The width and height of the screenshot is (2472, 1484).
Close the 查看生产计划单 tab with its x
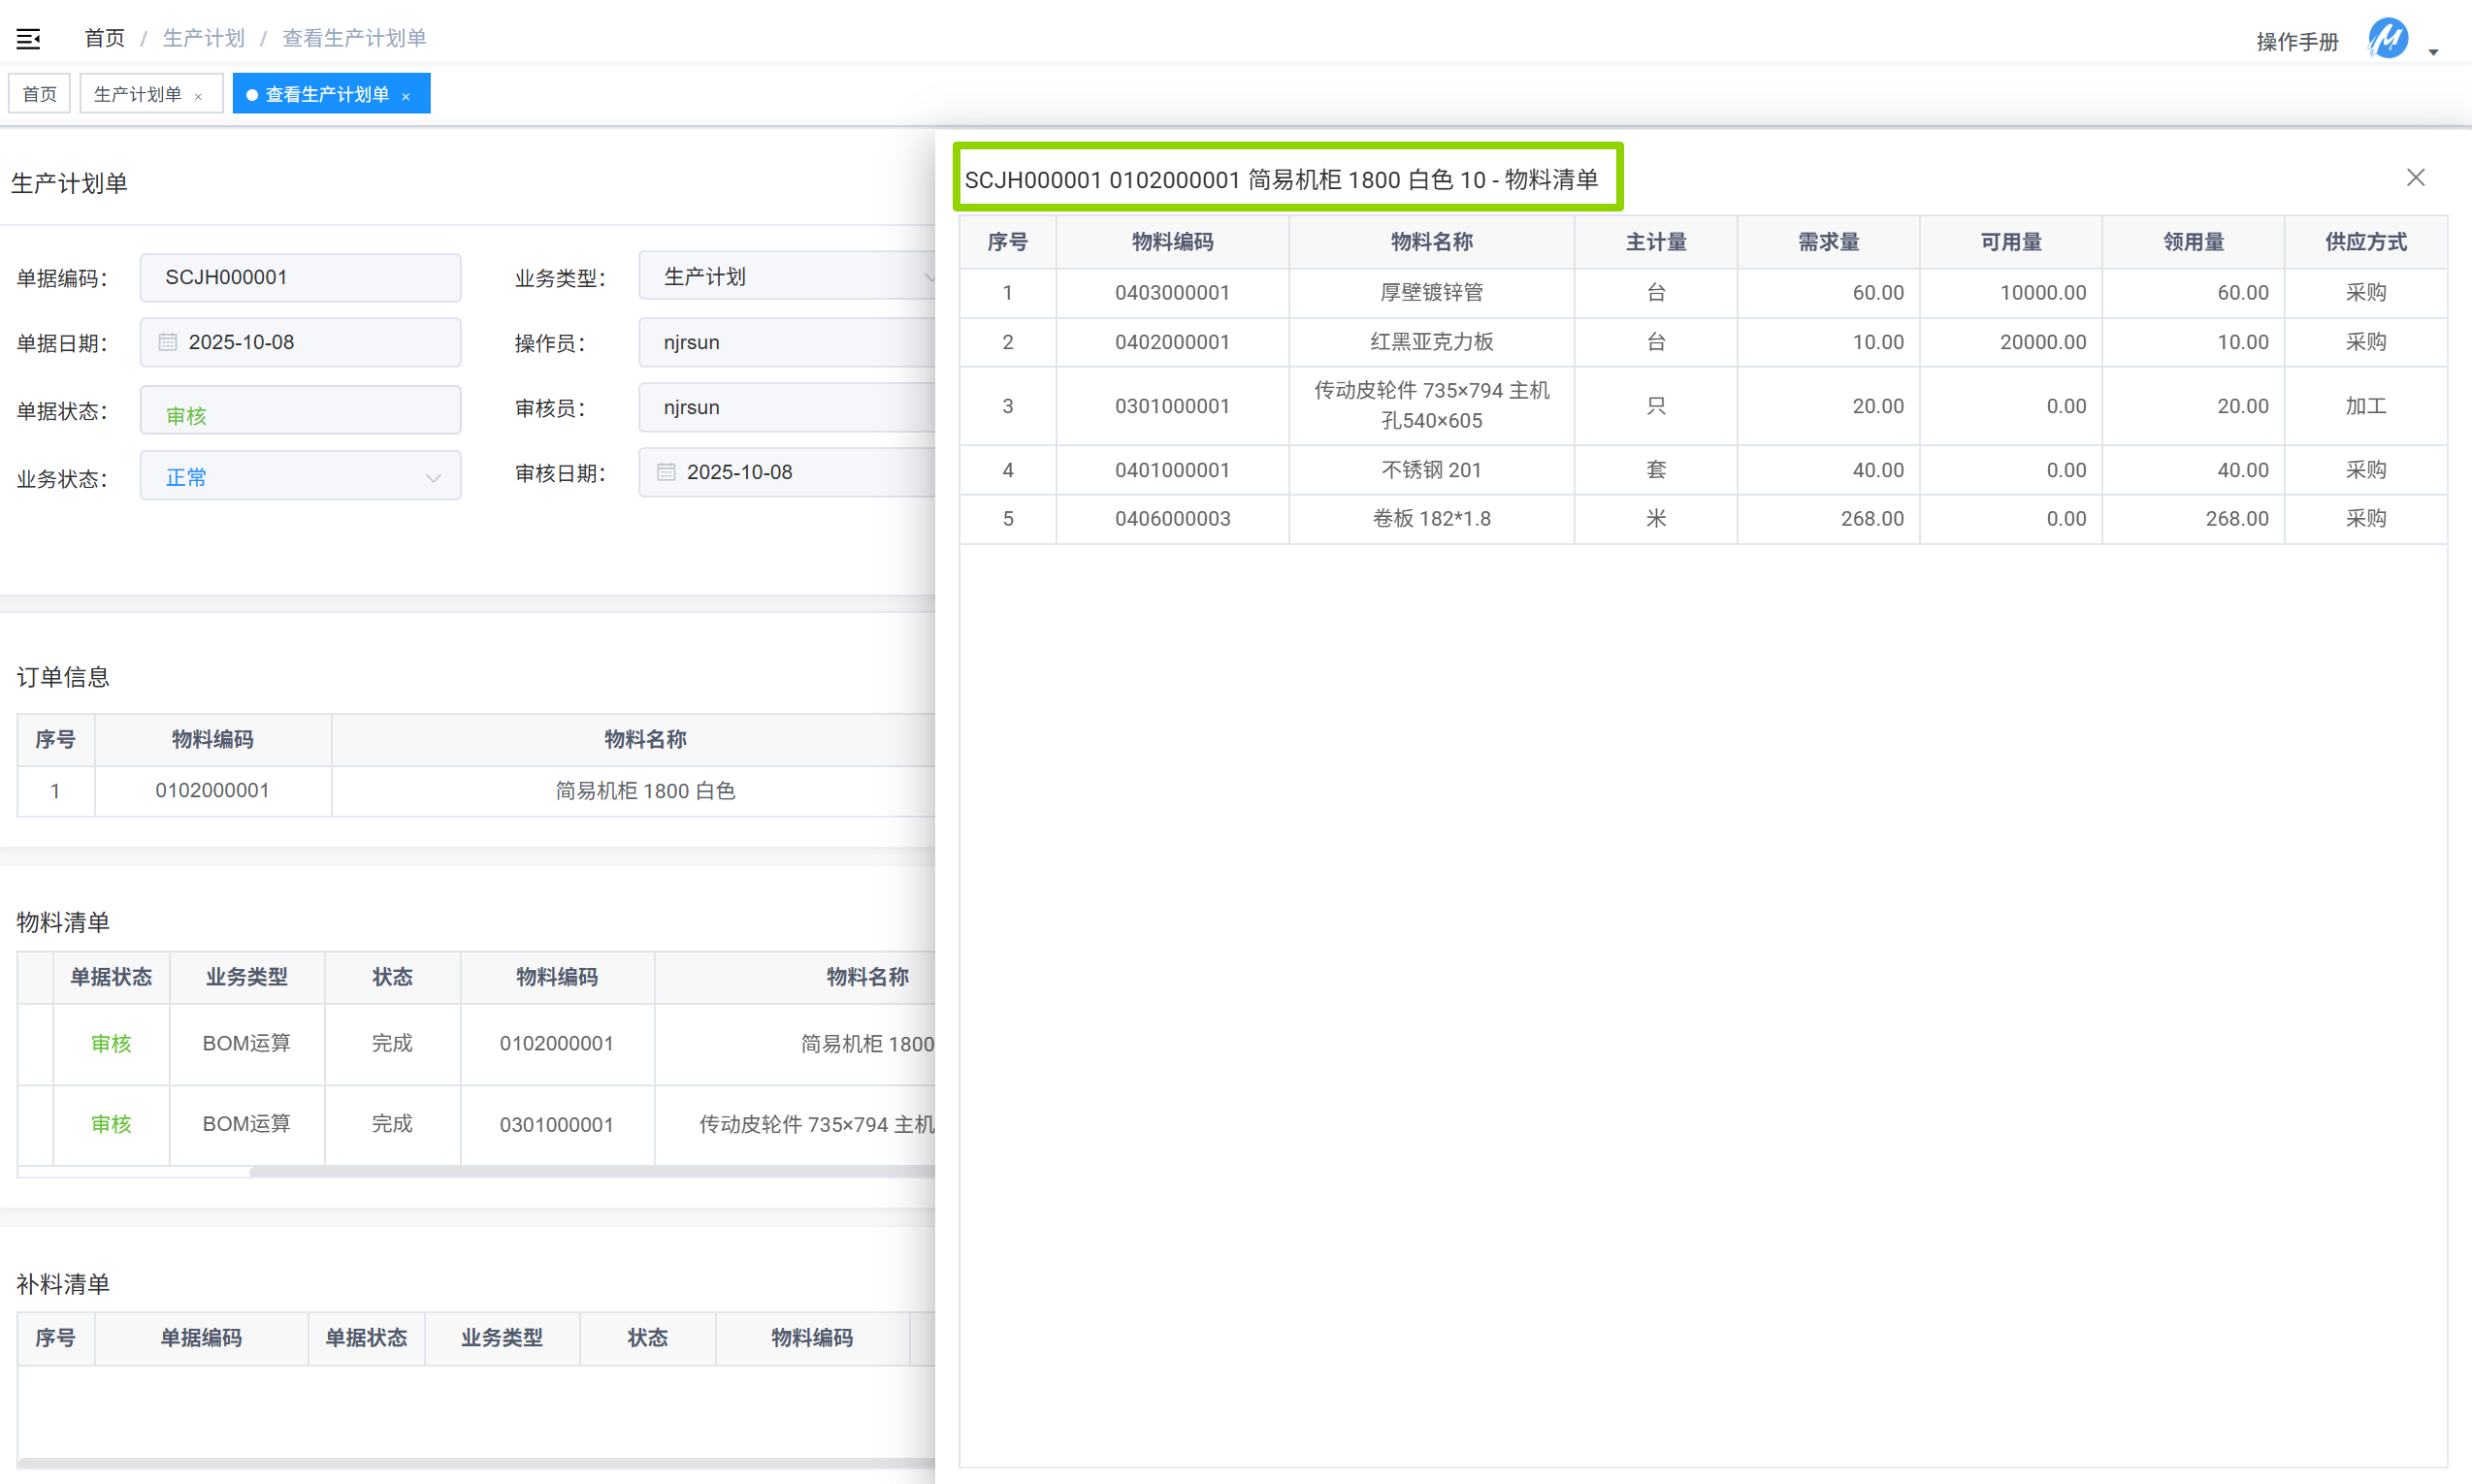pyautogui.click(x=406, y=97)
